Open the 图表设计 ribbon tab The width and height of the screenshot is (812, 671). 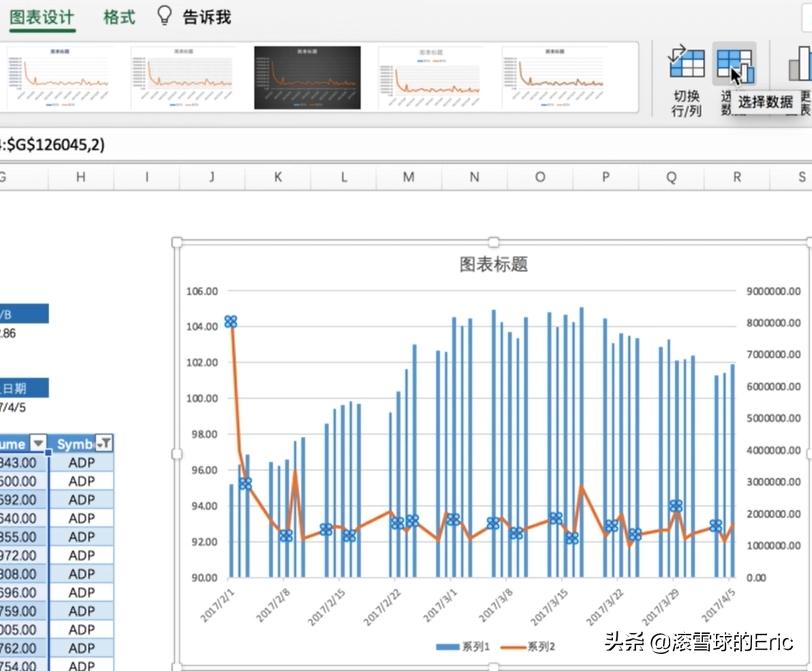click(x=43, y=17)
